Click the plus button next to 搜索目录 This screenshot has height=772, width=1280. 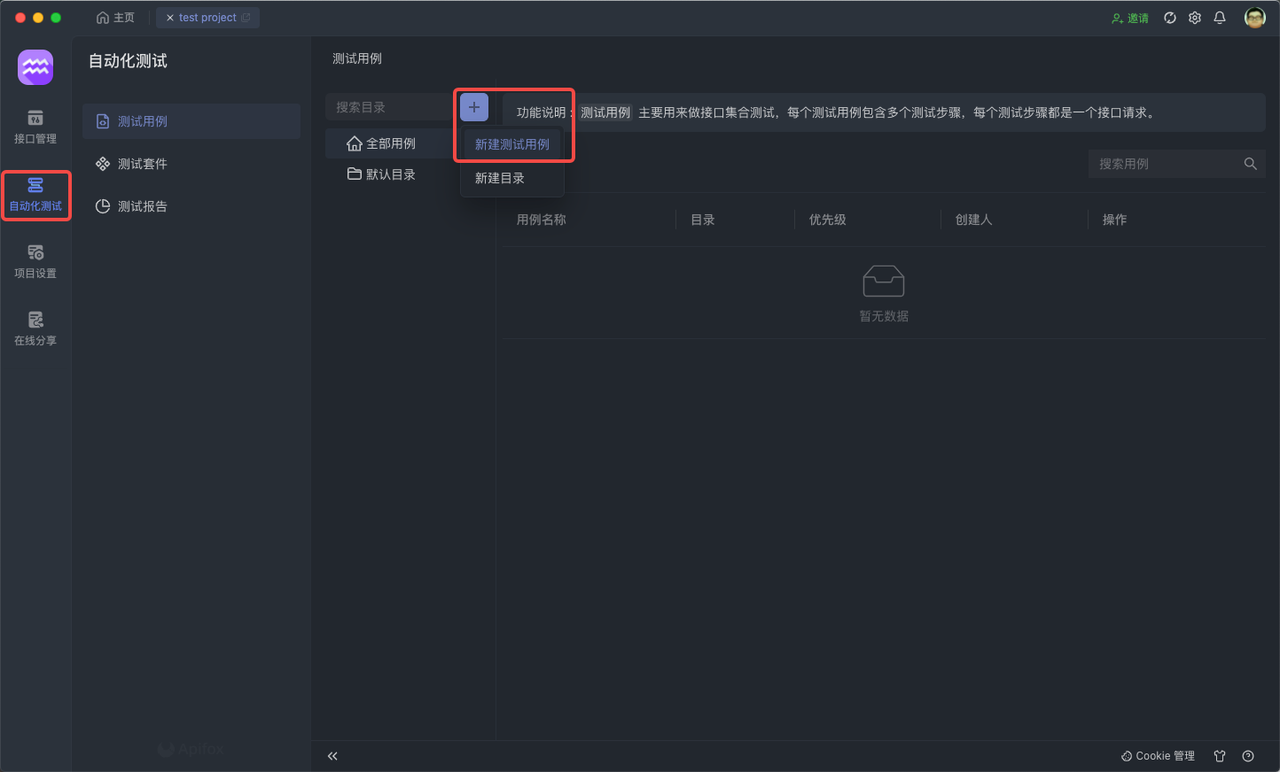coord(474,107)
